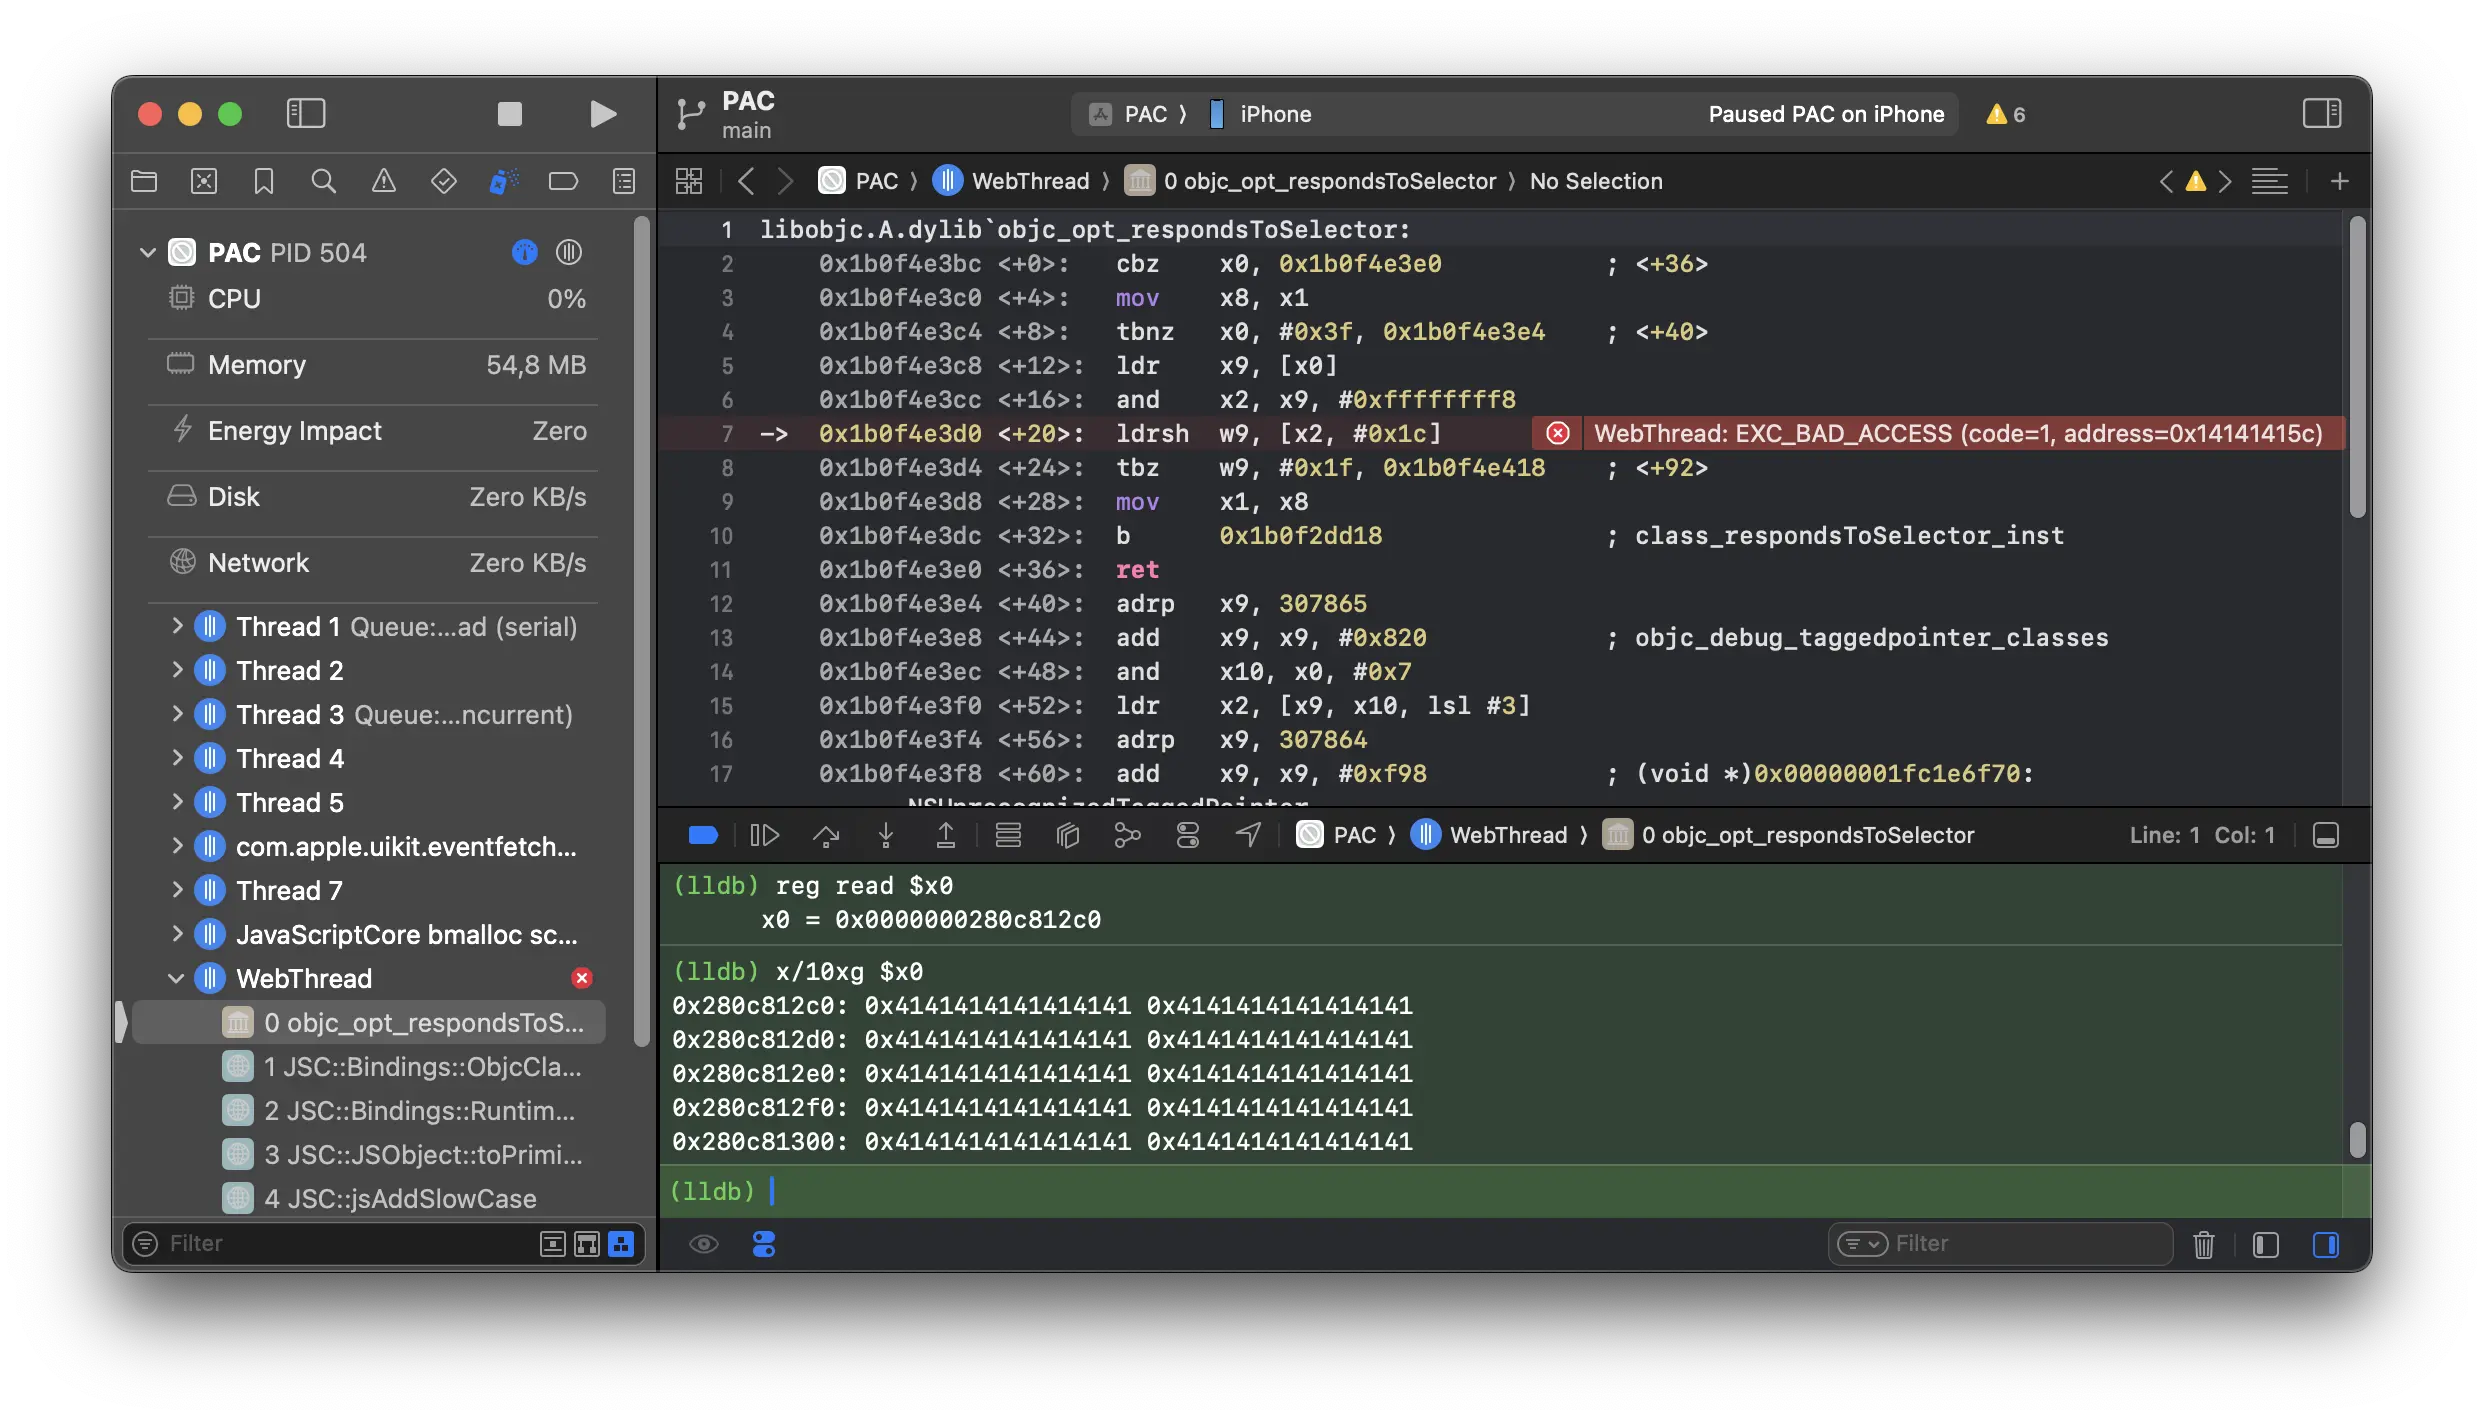Click the Step Out debug icon
Screen dimensions: 2484x1420
point(945,835)
